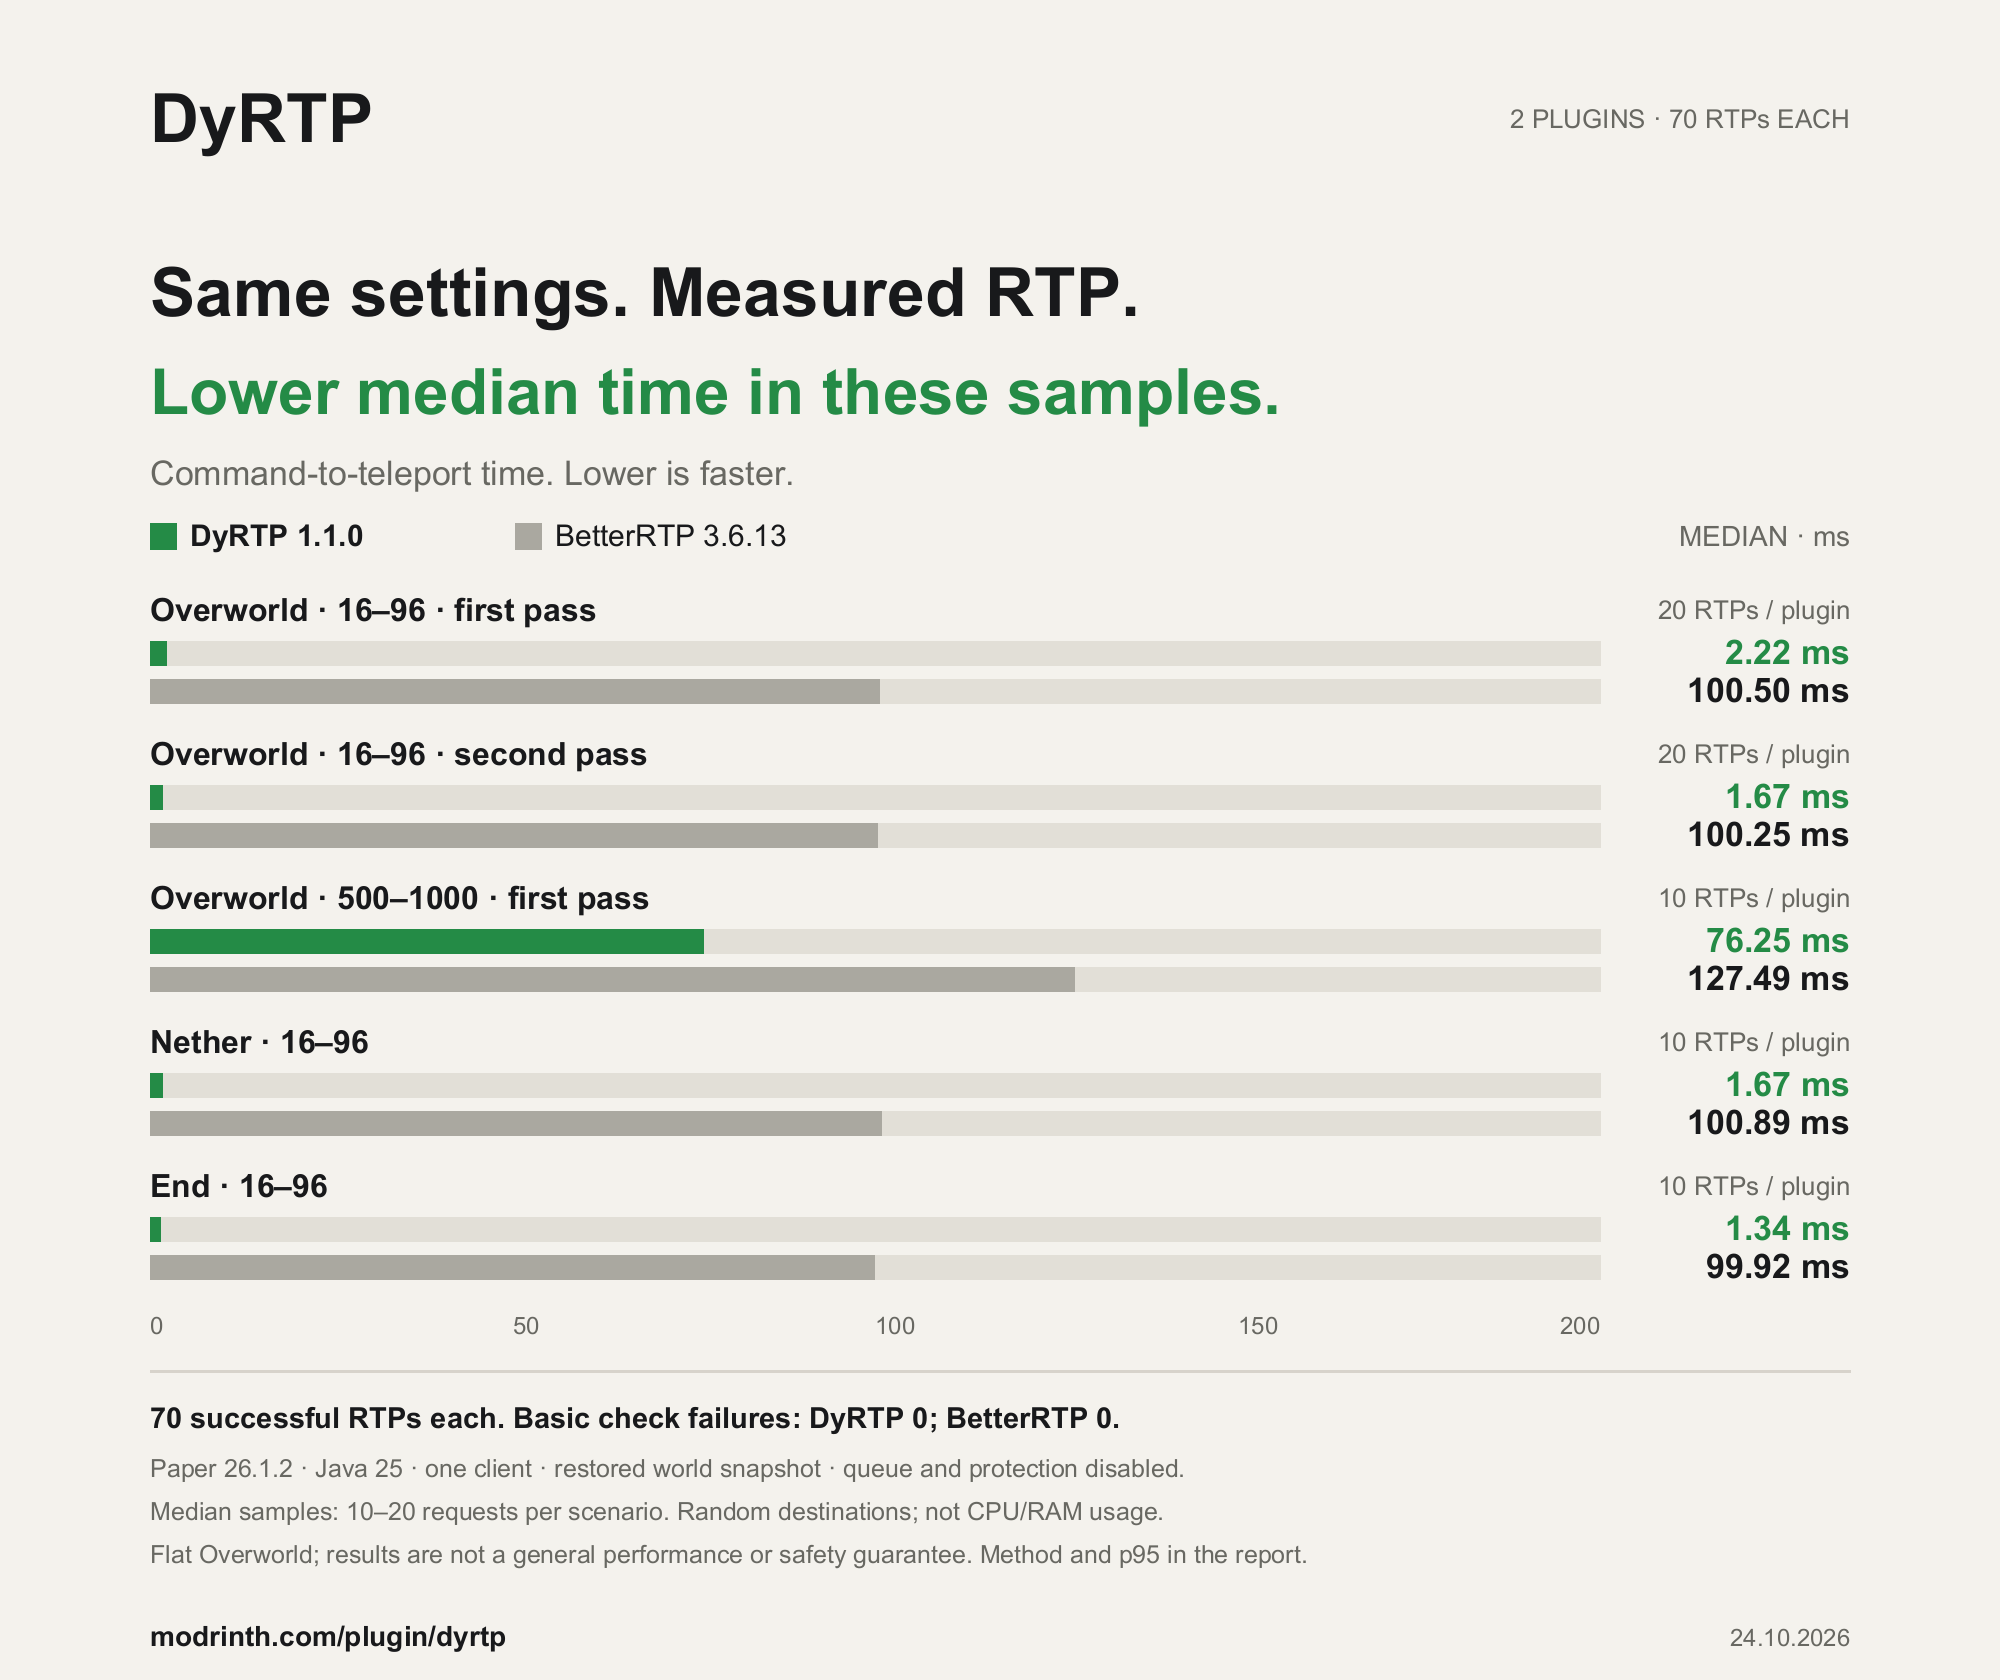Click 'Overworld · 16–96 · first pass' heading
Viewport: 2000px width, 1680px height.
(x=373, y=610)
